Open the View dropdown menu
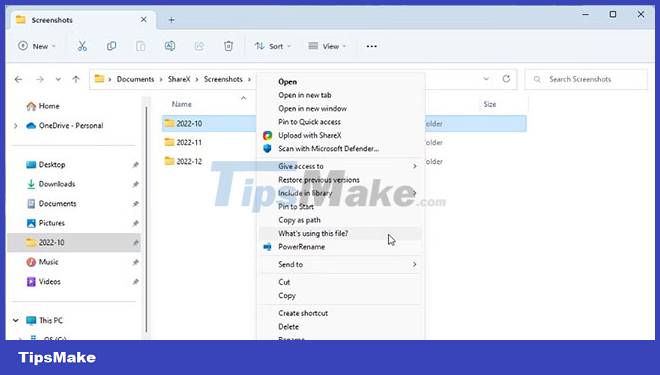Screen dimensions: 660x375 pyautogui.click(x=327, y=46)
